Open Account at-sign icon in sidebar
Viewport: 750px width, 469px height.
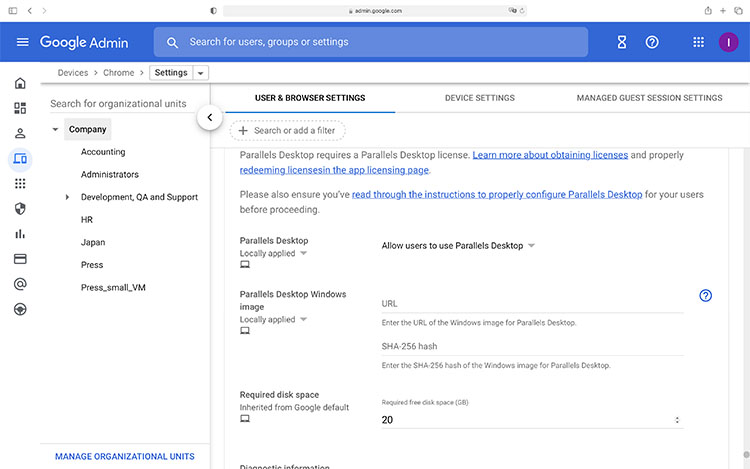coord(20,284)
